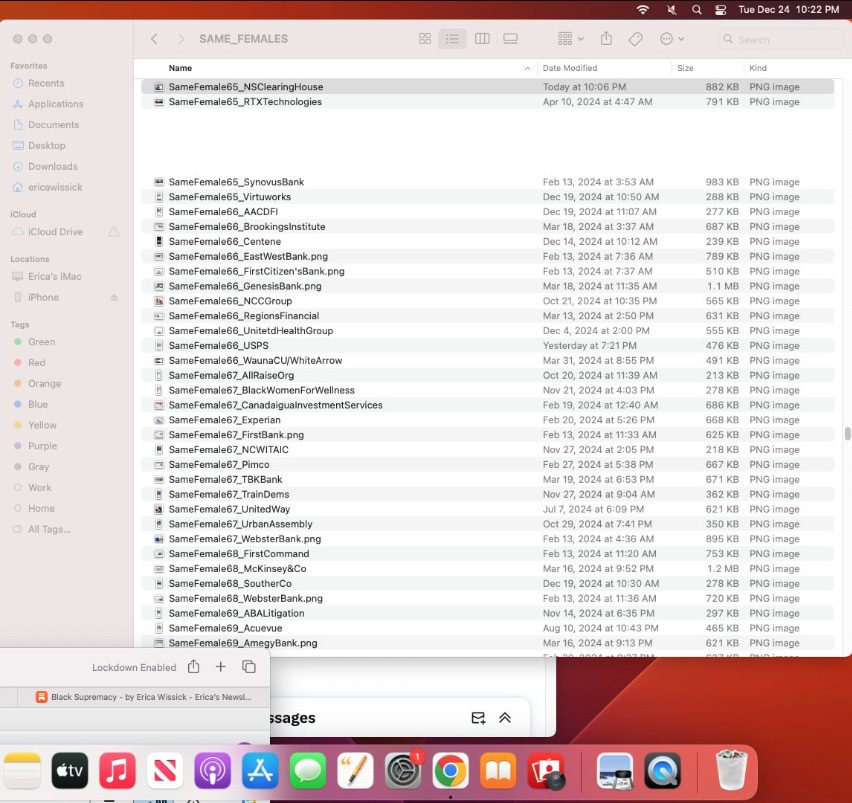Switch to icon view in Finder
This screenshot has width=852, height=803.
point(425,39)
